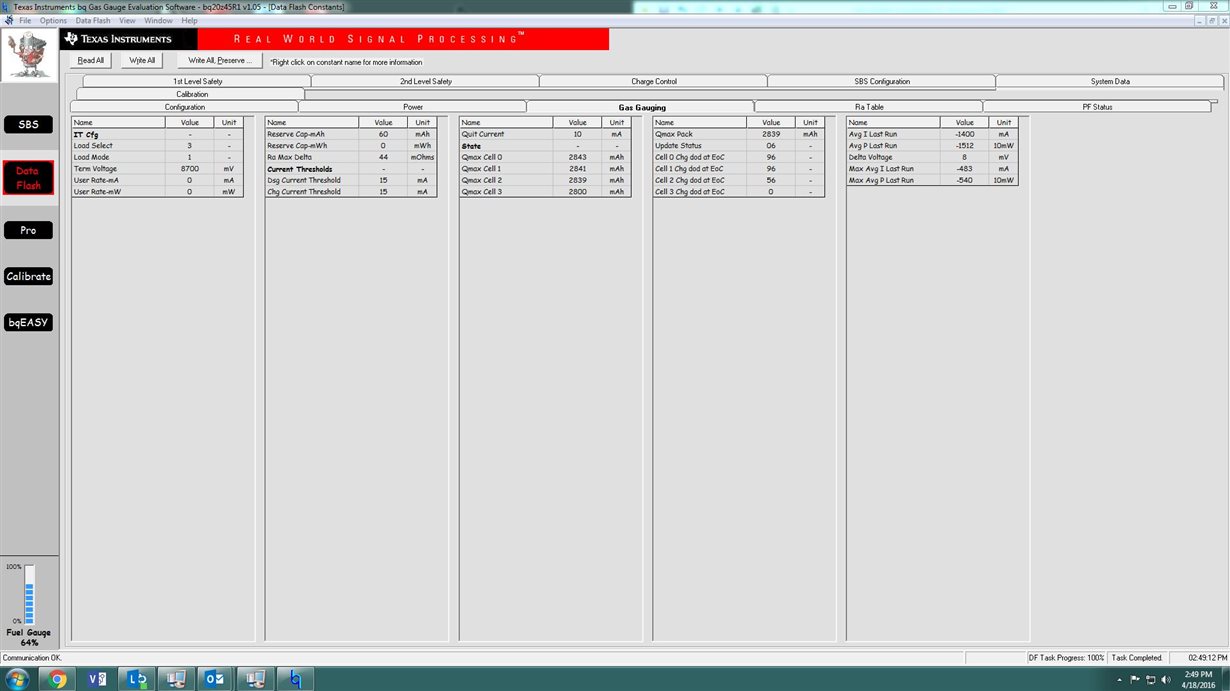The height and width of the screenshot is (691, 1230).
Task: Switch to the Charge Control tab
Action: [653, 81]
